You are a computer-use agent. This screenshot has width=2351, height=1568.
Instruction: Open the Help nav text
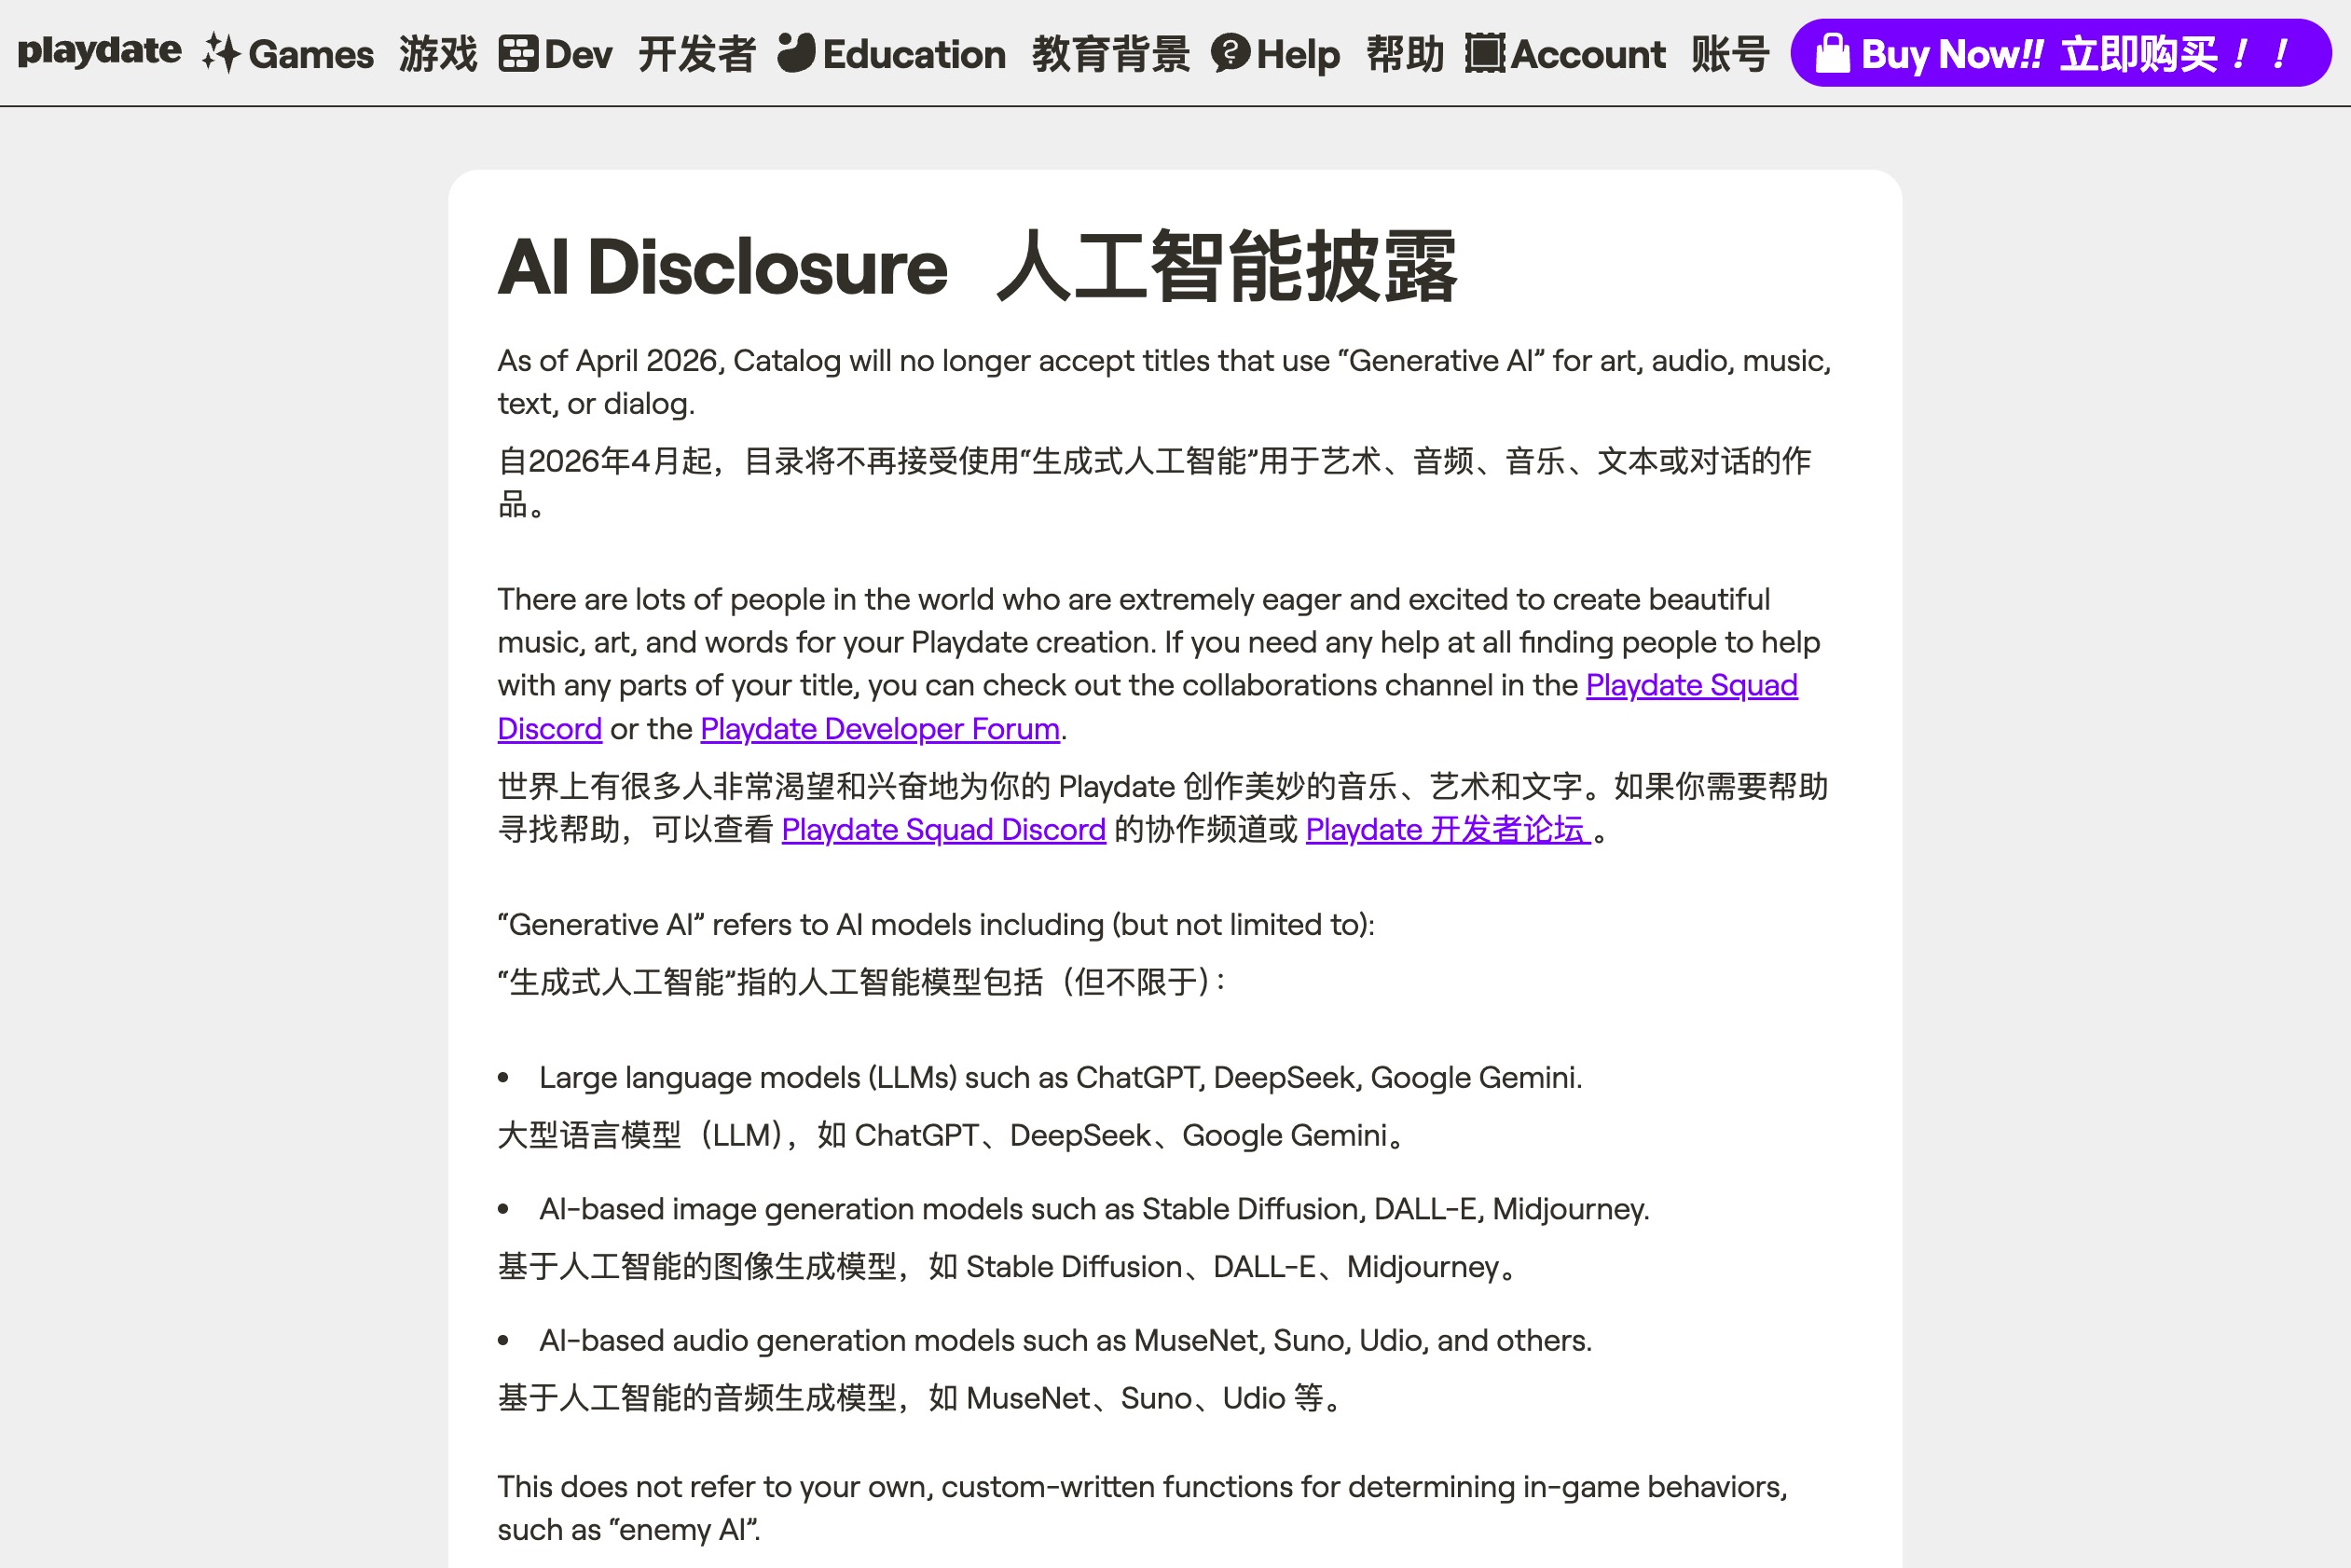point(1297,54)
